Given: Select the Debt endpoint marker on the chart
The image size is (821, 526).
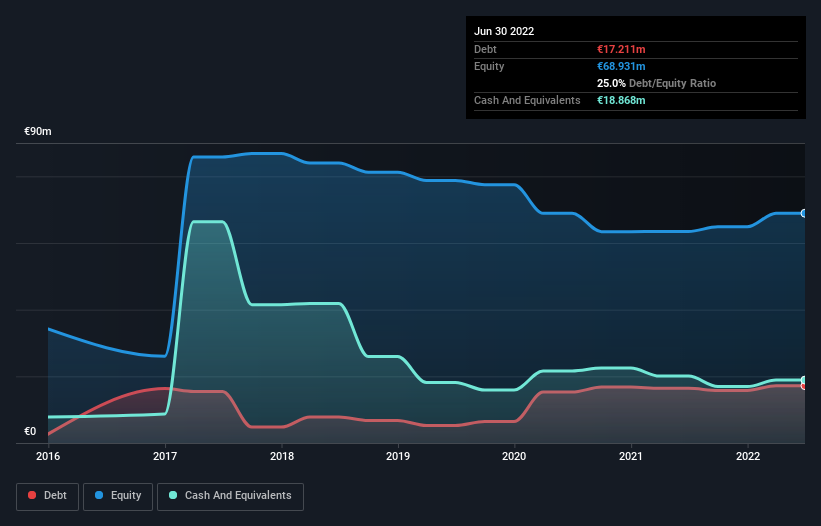Looking at the screenshot, I should pyautogui.click(x=804, y=386).
